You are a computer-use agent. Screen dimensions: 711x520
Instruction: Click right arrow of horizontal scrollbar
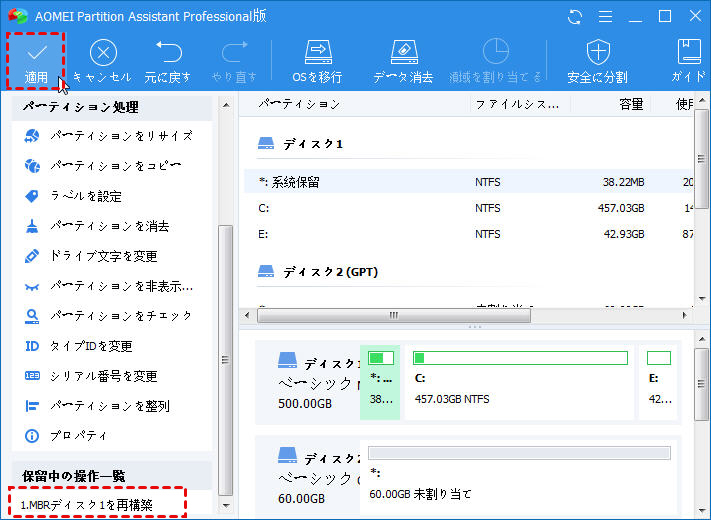pos(685,315)
